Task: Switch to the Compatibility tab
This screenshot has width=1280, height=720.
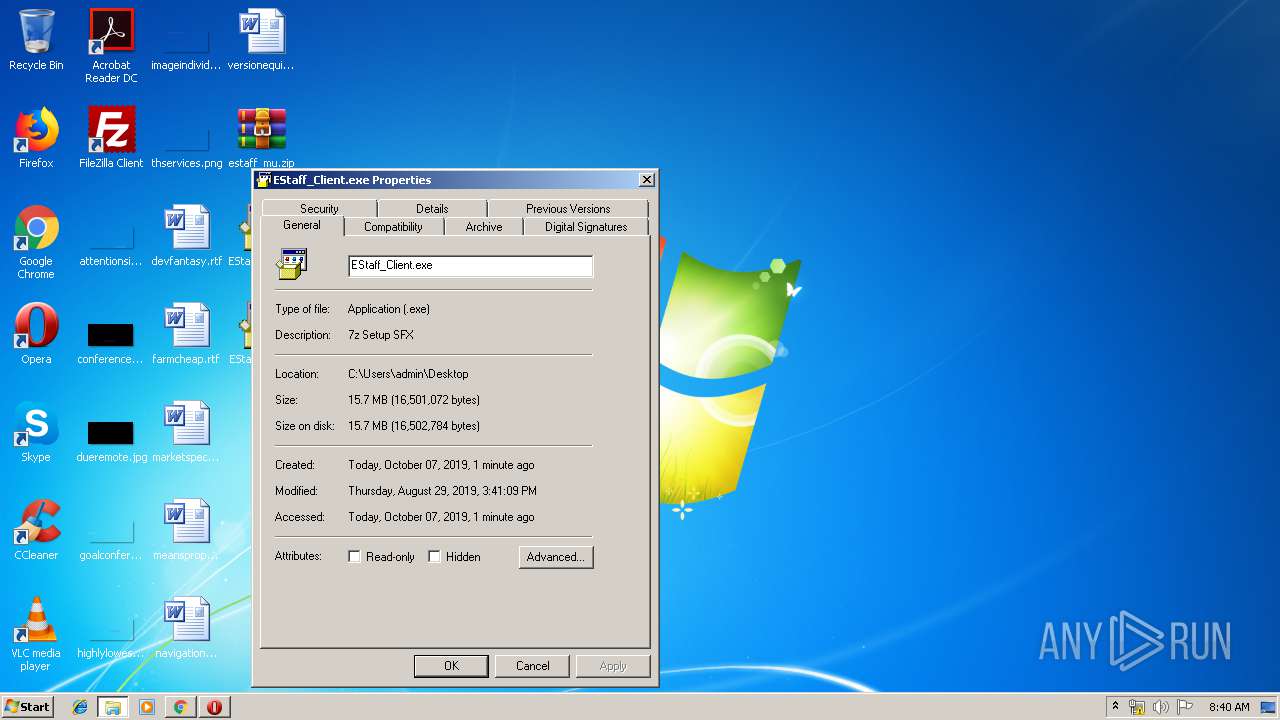Action: (393, 227)
